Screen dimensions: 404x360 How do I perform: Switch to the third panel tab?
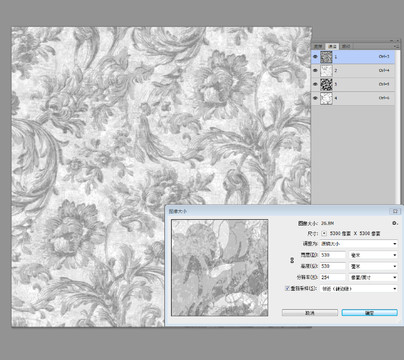pyautogui.click(x=346, y=46)
